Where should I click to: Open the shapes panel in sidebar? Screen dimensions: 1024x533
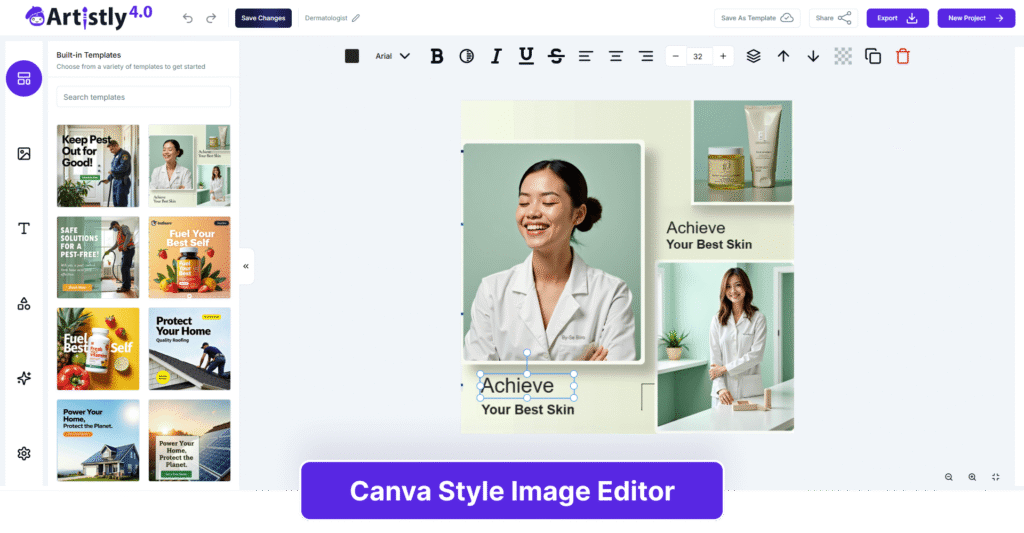pos(24,303)
